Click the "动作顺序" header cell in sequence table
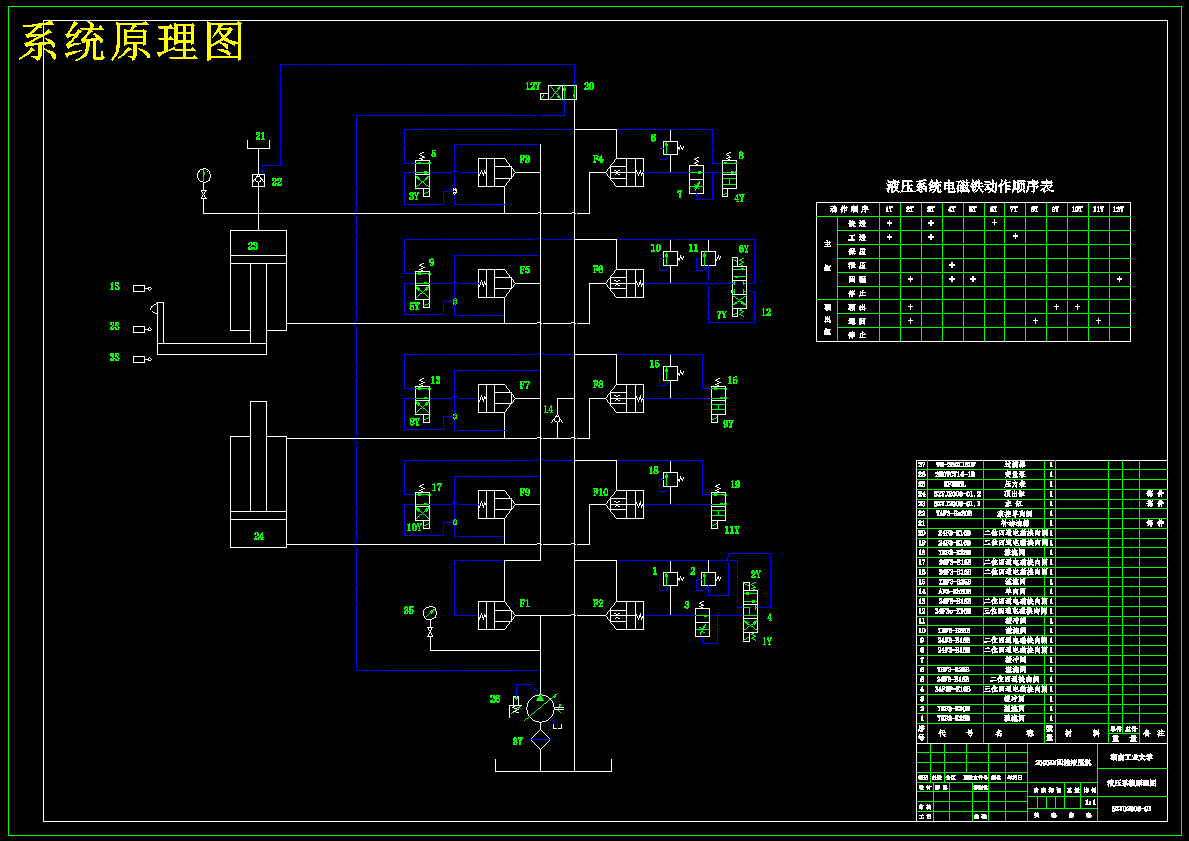Screen dimensions: 1189x841 (x=847, y=209)
